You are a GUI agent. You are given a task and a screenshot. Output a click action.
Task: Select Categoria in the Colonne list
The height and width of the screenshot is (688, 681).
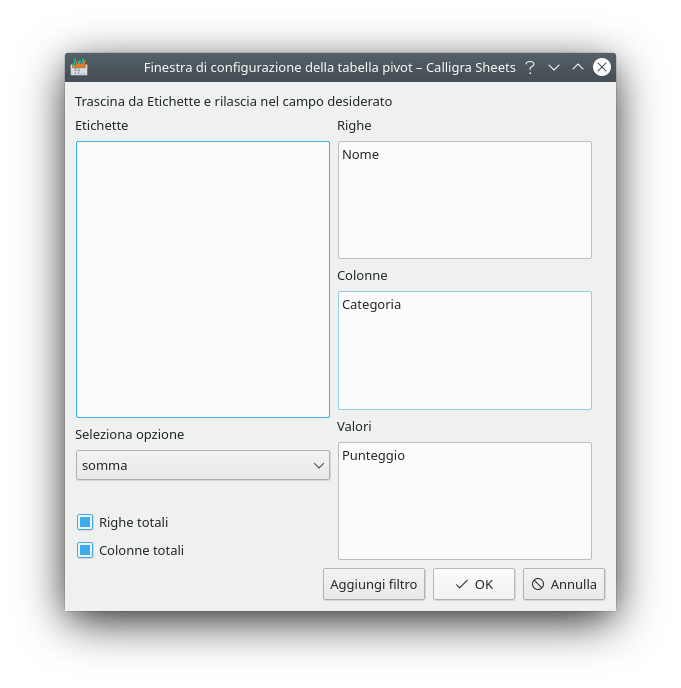click(x=371, y=305)
